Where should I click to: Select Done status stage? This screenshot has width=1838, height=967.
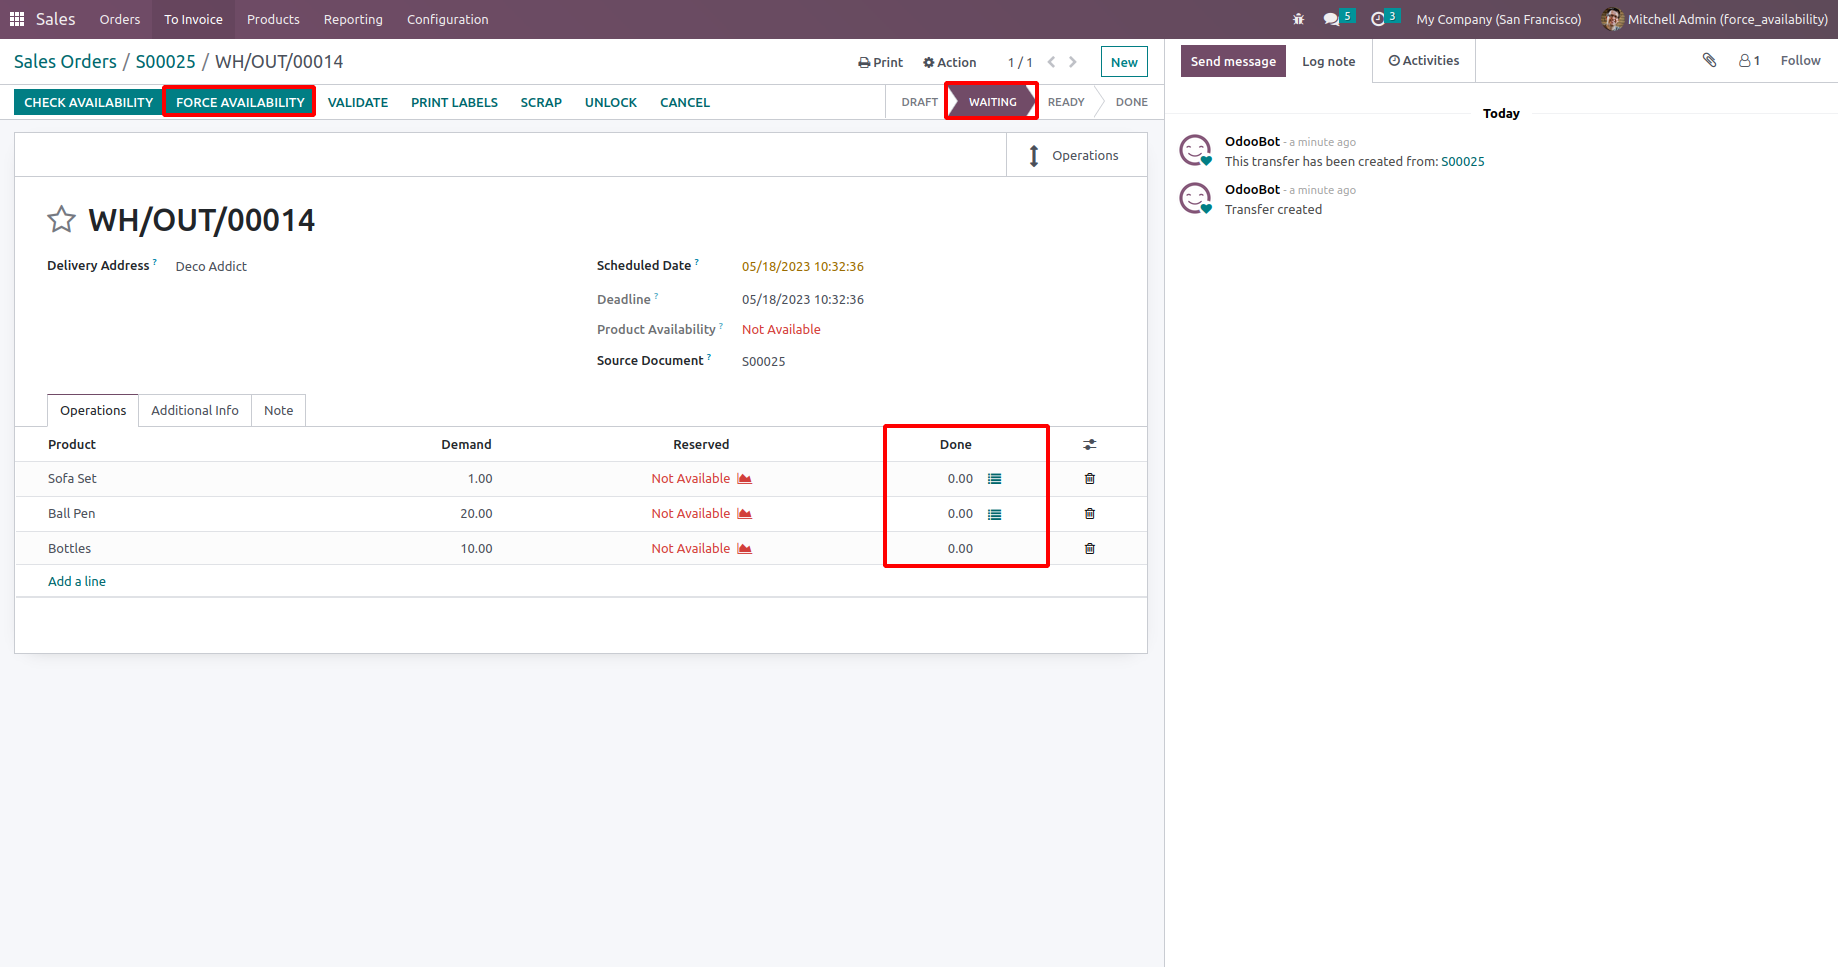(x=1131, y=102)
